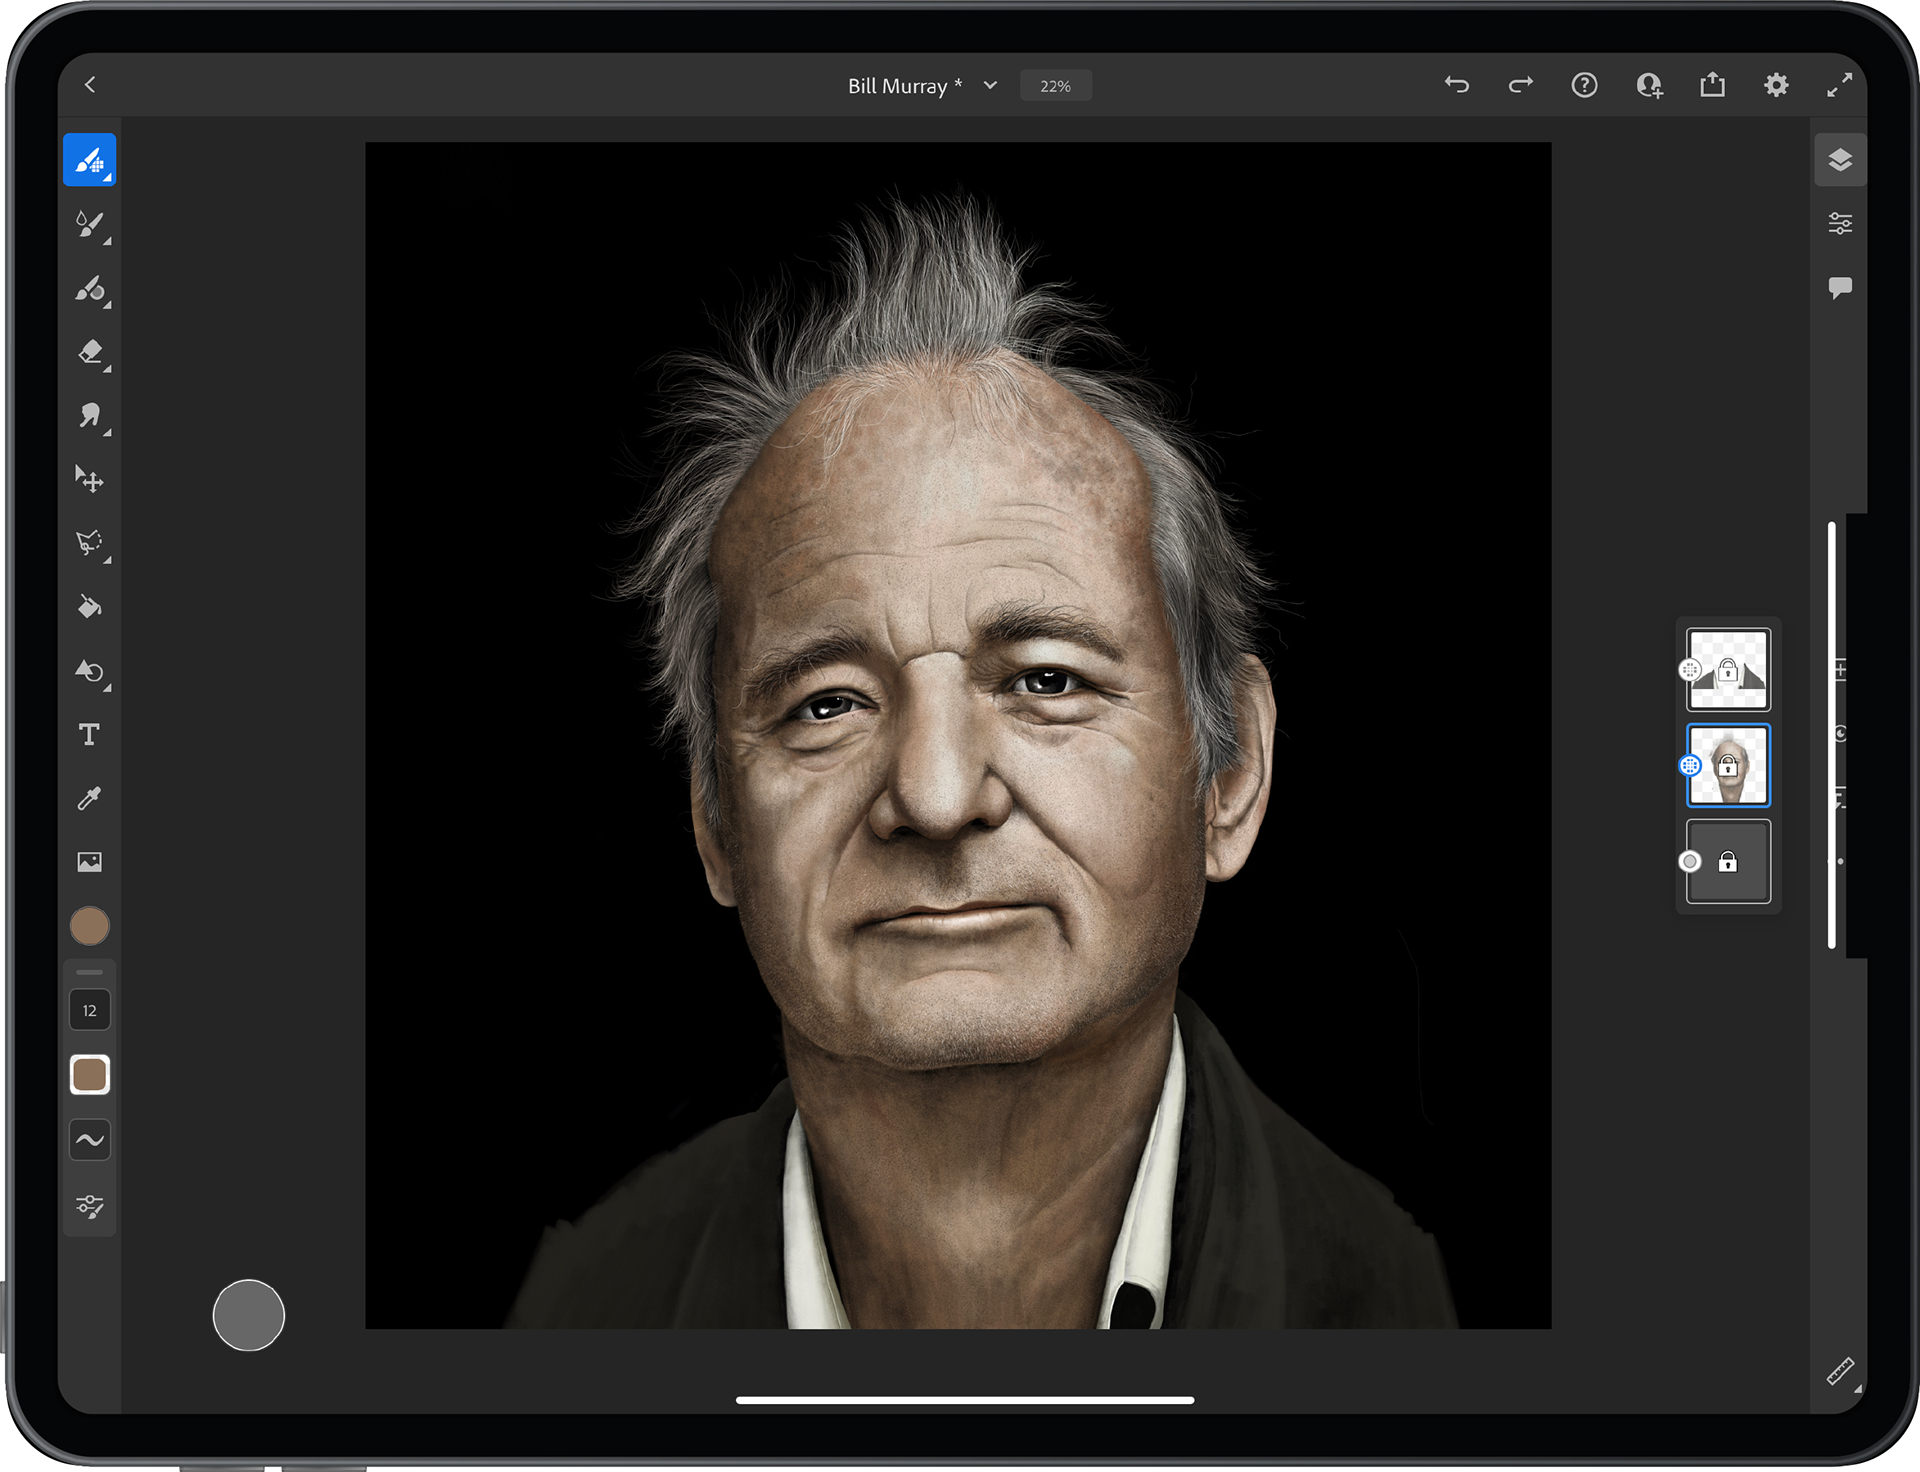Select the pixel brush tool
This screenshot has width=1920, height=1472.
89,160
